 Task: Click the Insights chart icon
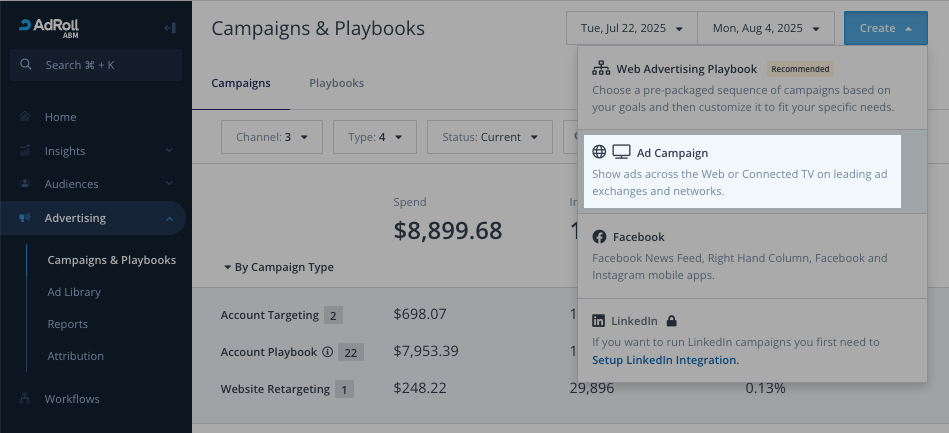click(x=24, y=151)
